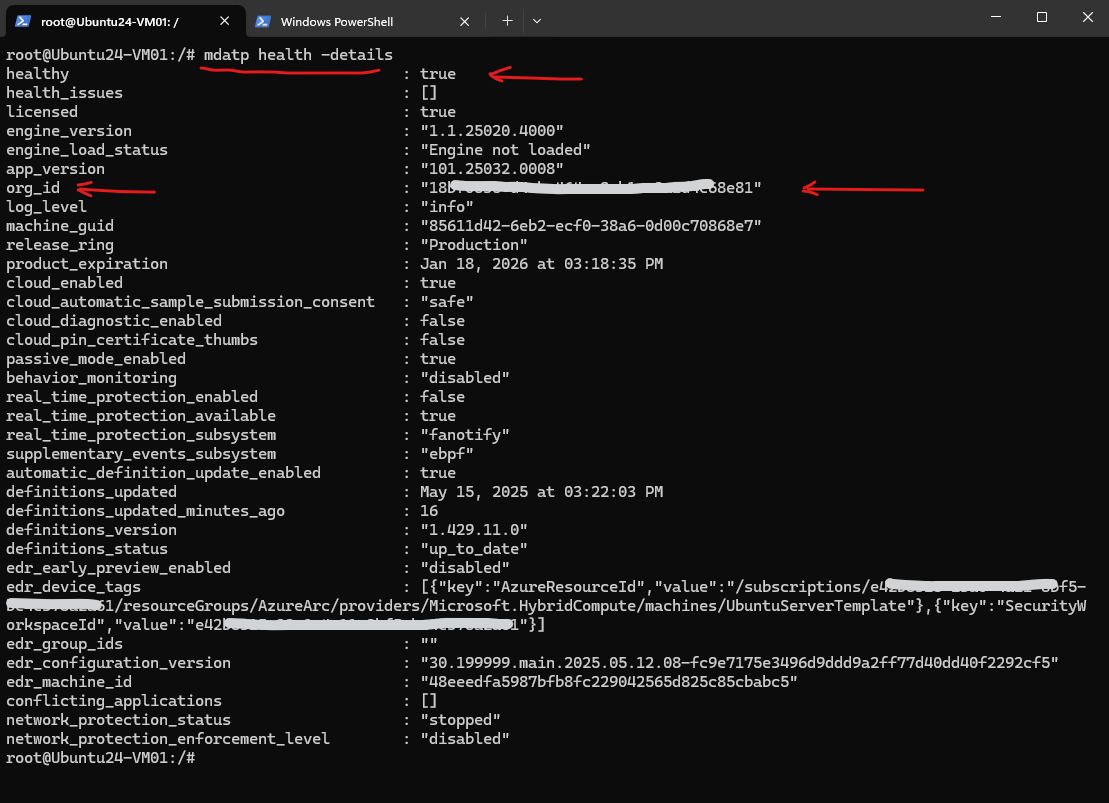This screenshot has width=1109, height=803.
Task: Click the definitions_version value "1.429.11.0"
Action: pyautogui.click(x=474, y=530)
